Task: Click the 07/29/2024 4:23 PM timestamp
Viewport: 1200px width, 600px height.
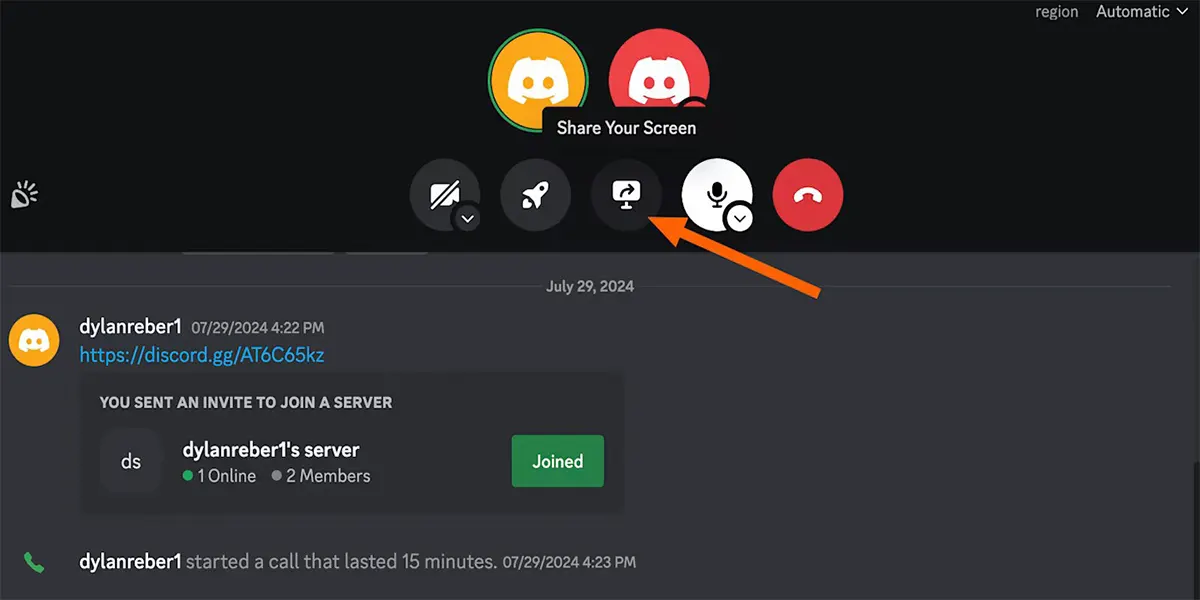Action: [x=569, y=563]
